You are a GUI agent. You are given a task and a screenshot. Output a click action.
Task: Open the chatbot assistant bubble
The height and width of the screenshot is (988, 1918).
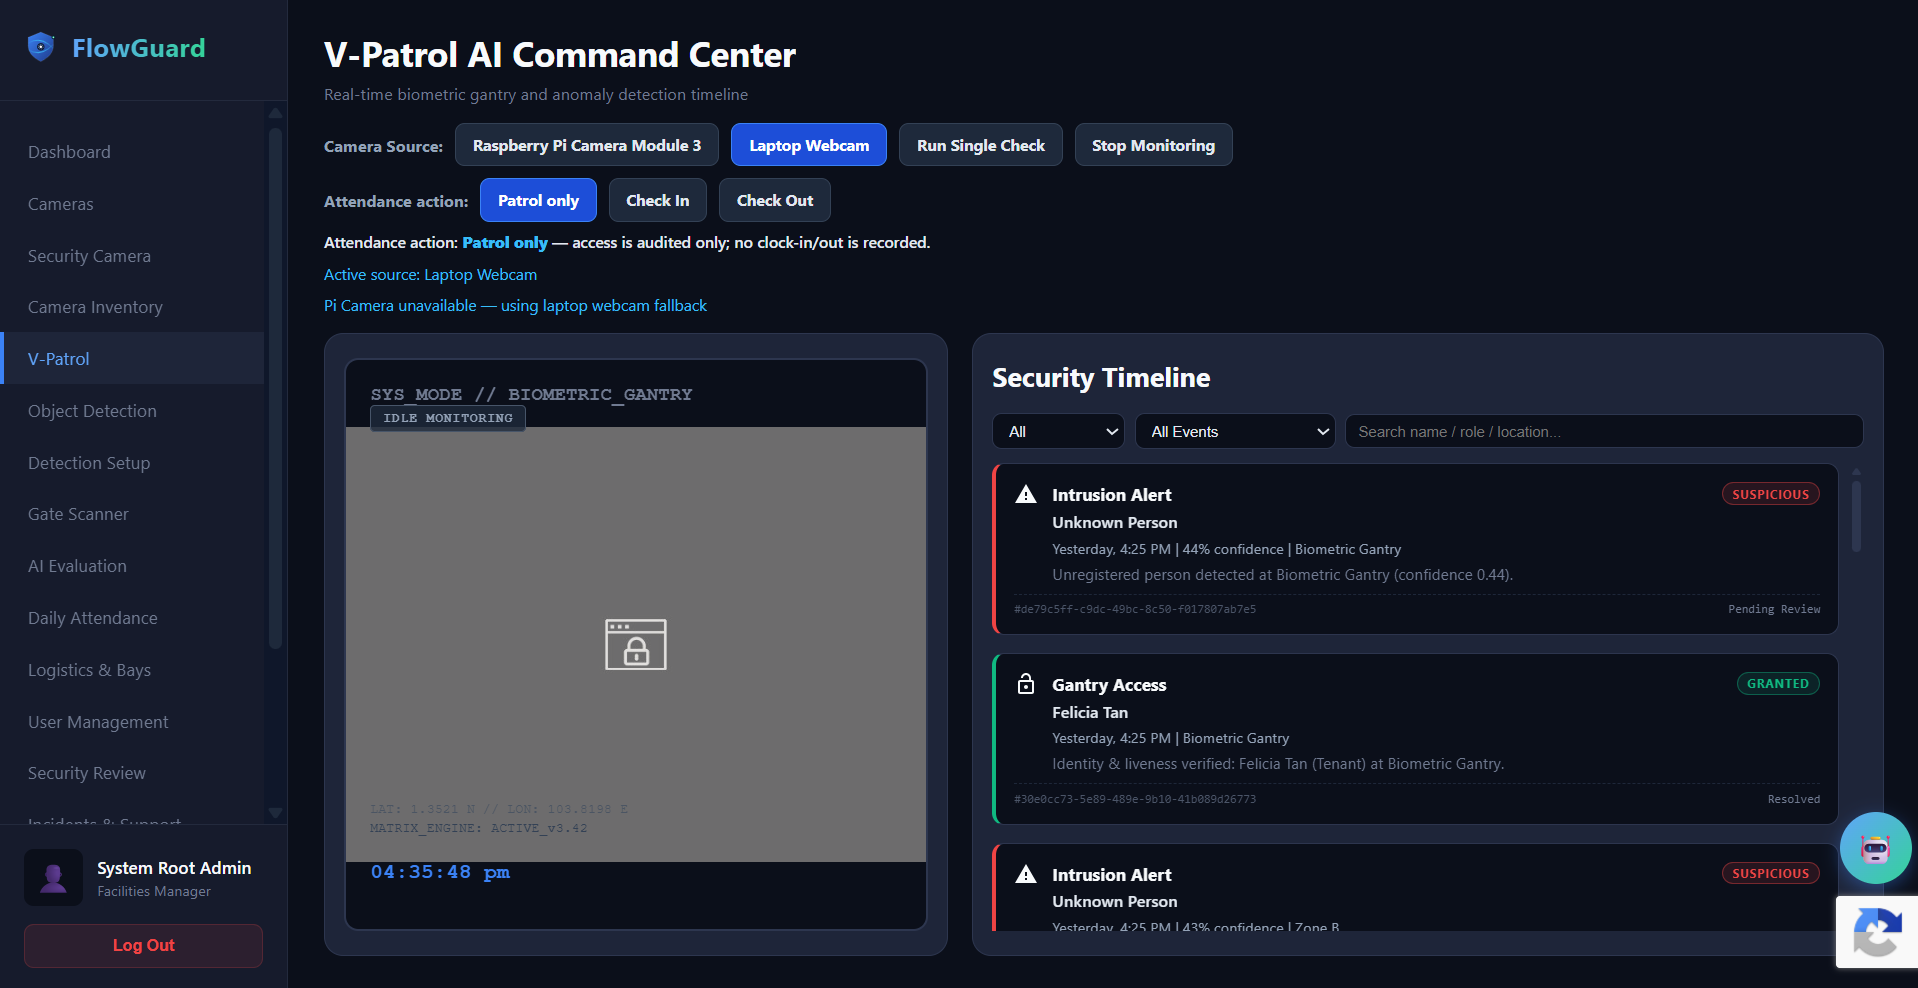click(1875, 848)
